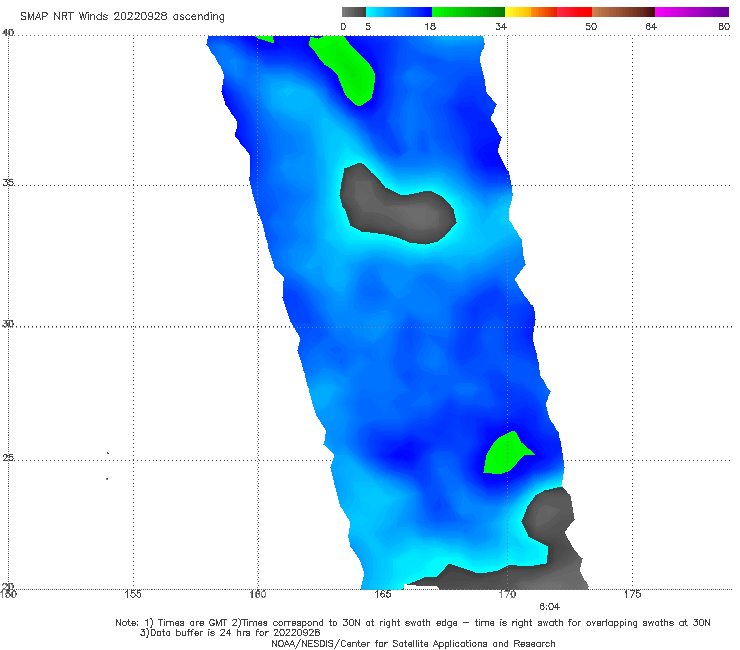Screen dimensions: 740x650
Task: Click the note line starting 'Times are GMT'
Action: 412,623
